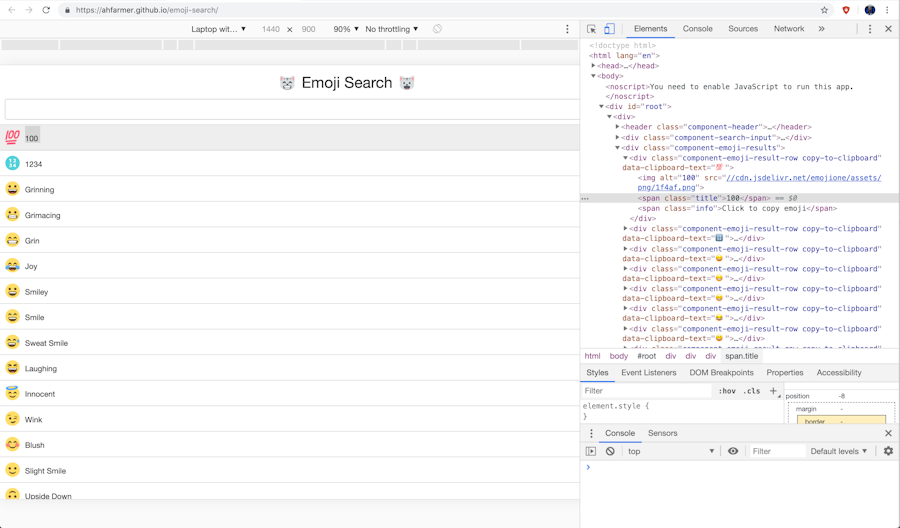The width and height of the screenshot is (900, 528).
Task: Click the emoji search input field
Action: tap(292, 109)
